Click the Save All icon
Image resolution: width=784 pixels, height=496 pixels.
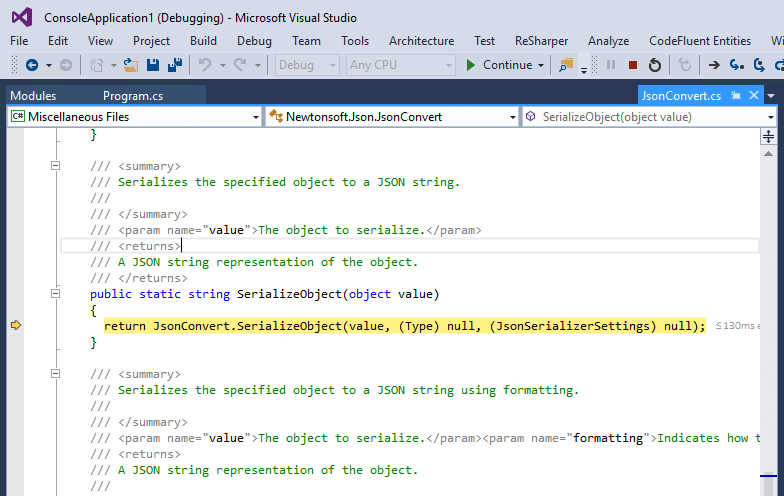coord(174,65)
